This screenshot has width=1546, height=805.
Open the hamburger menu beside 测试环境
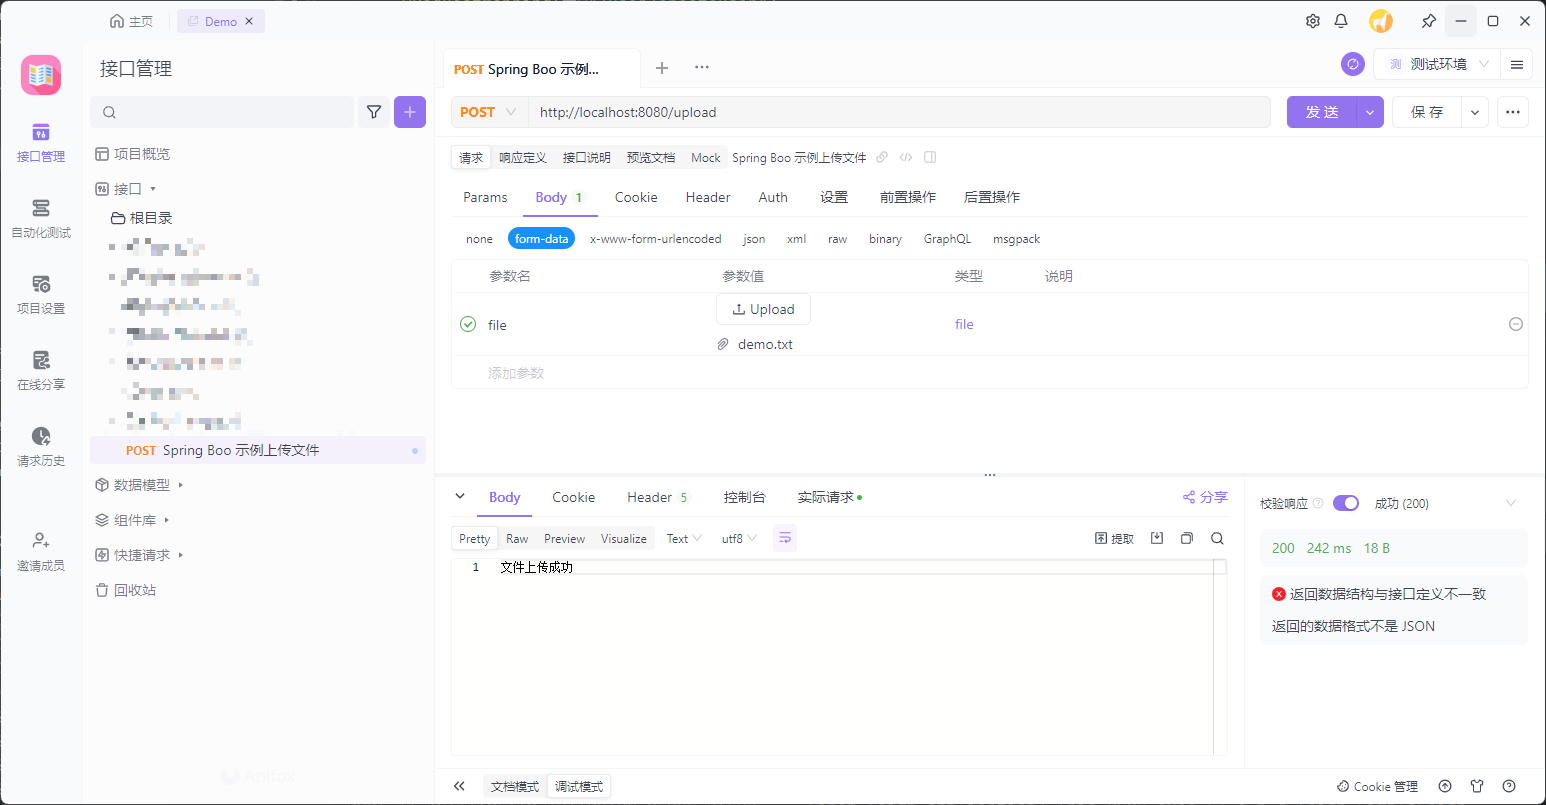click(1517, 64)
